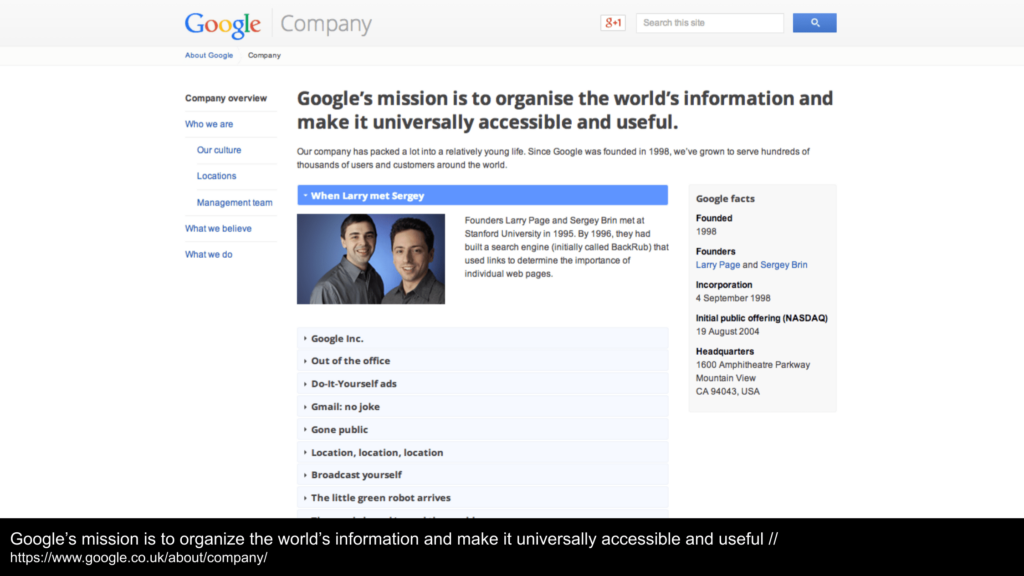Open the Management team sidebar link
This screenshot has width=1024, height=576.
coord(234,202)
